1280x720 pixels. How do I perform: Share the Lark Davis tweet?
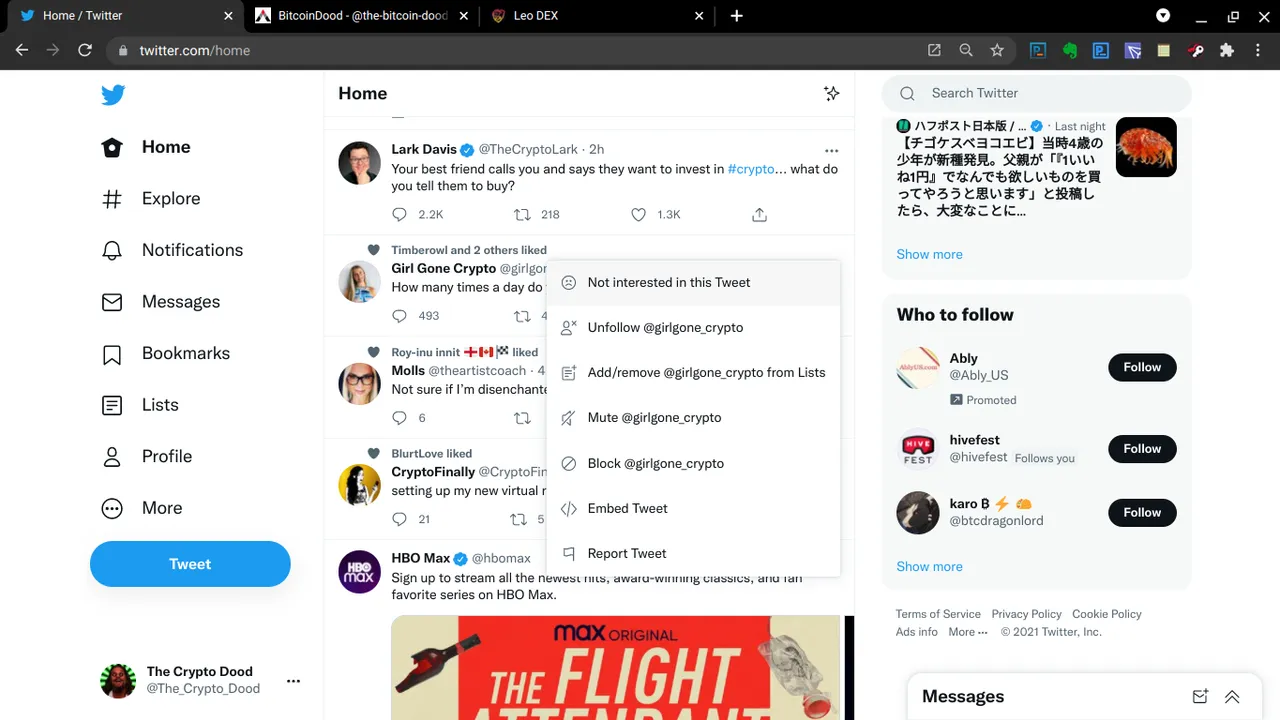pos(759,214)
